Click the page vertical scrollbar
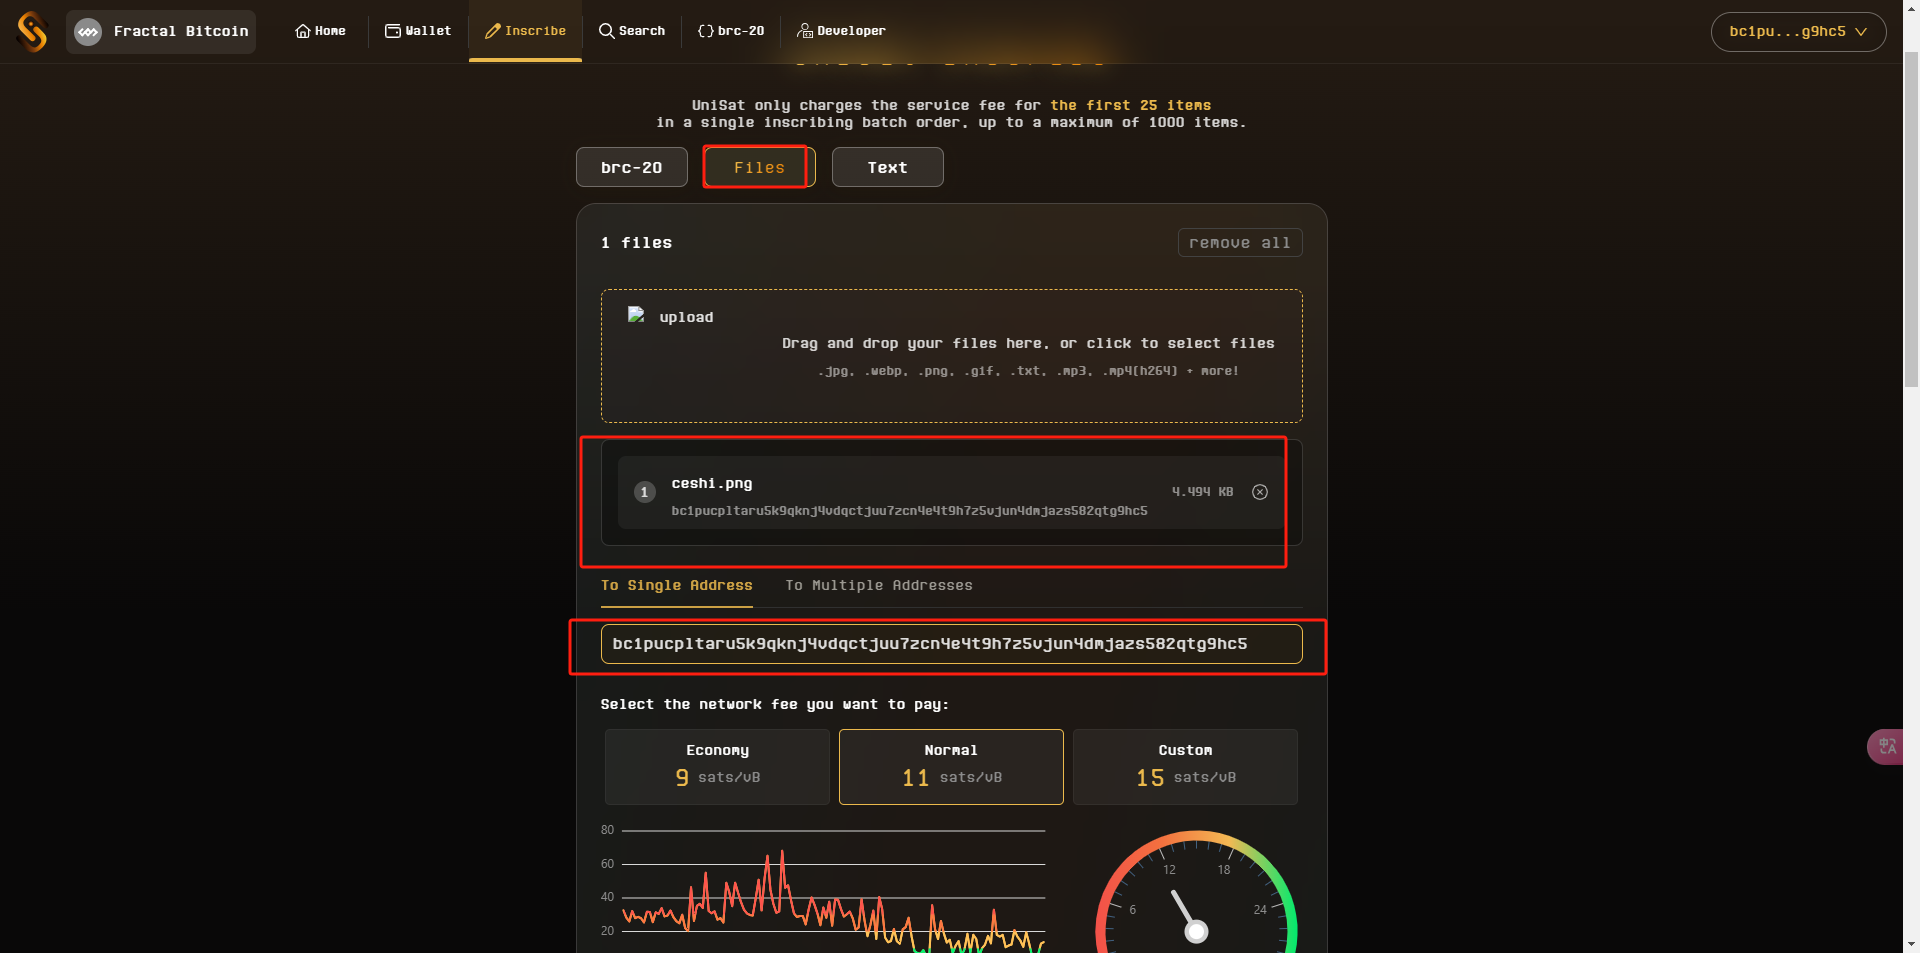 [1911, 218]
